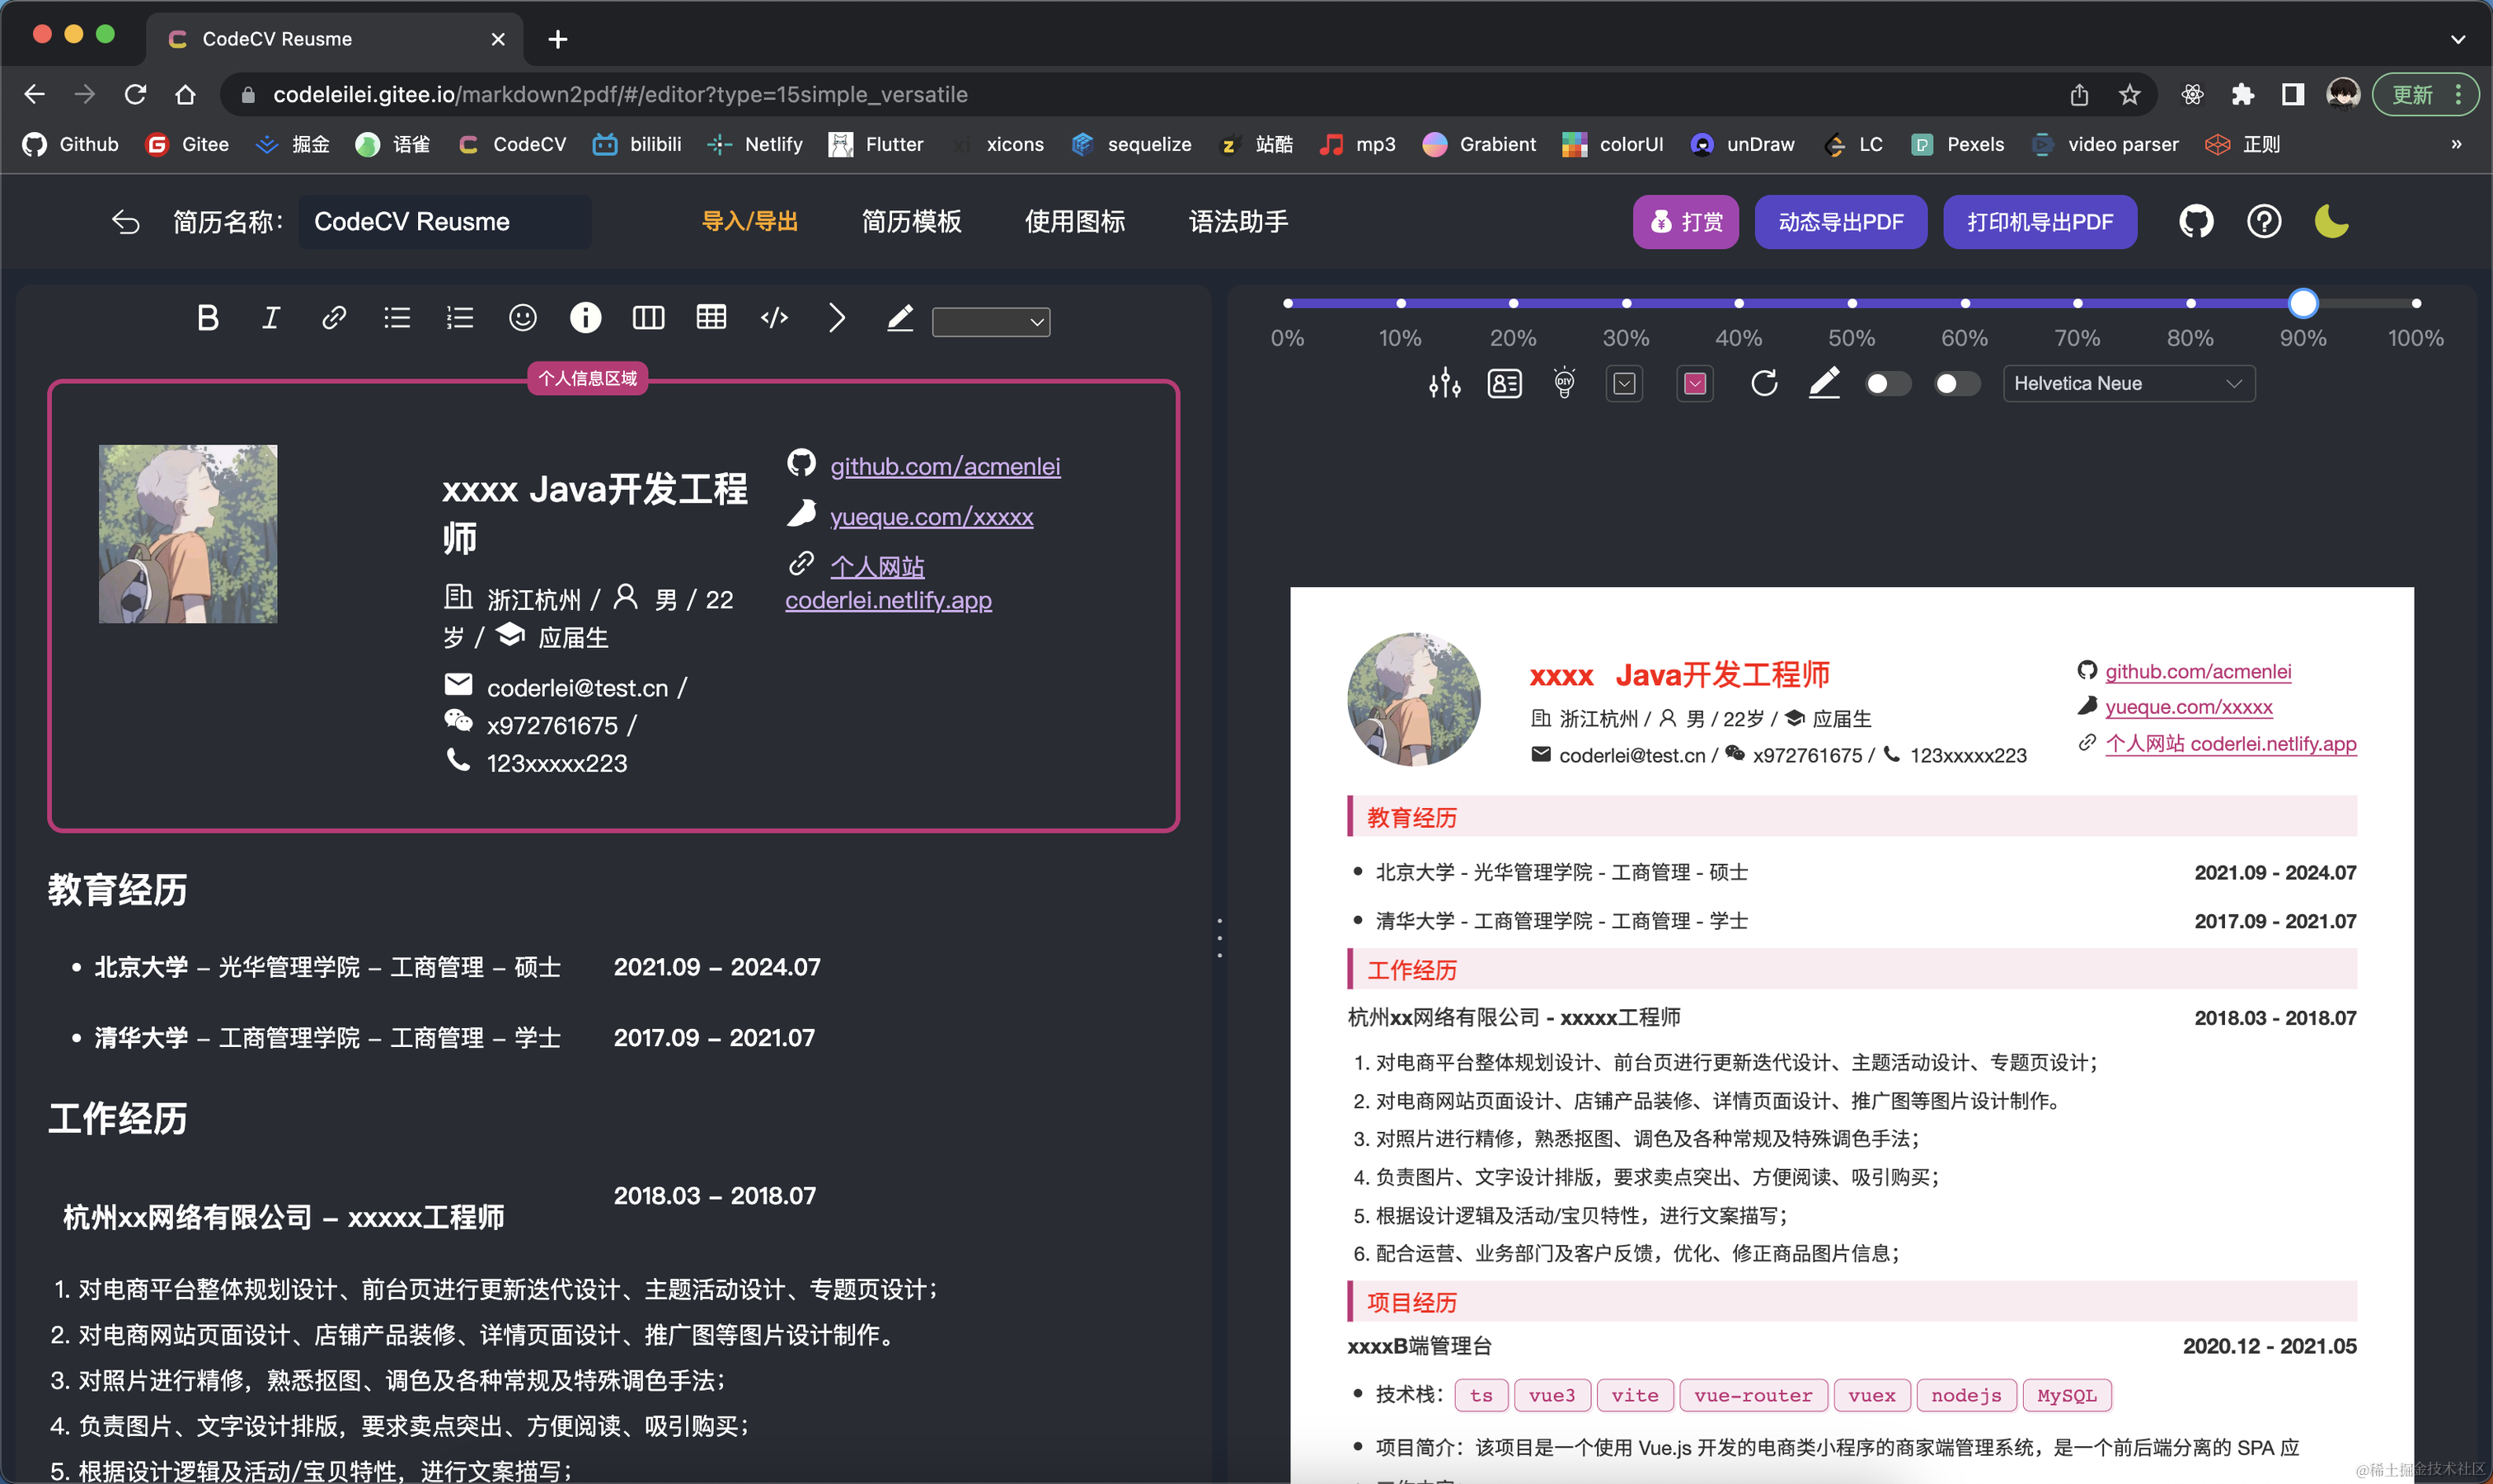Open the 简历模板 menu
This screenshot has width=2493, height=1484.
pyautogui.click(x=911, y=221)
